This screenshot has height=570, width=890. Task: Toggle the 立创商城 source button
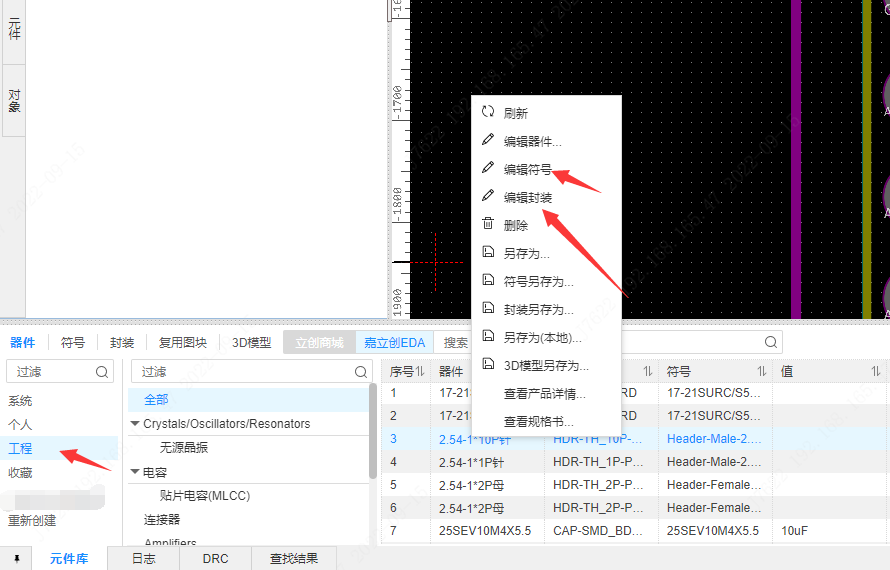coord(319,342)
